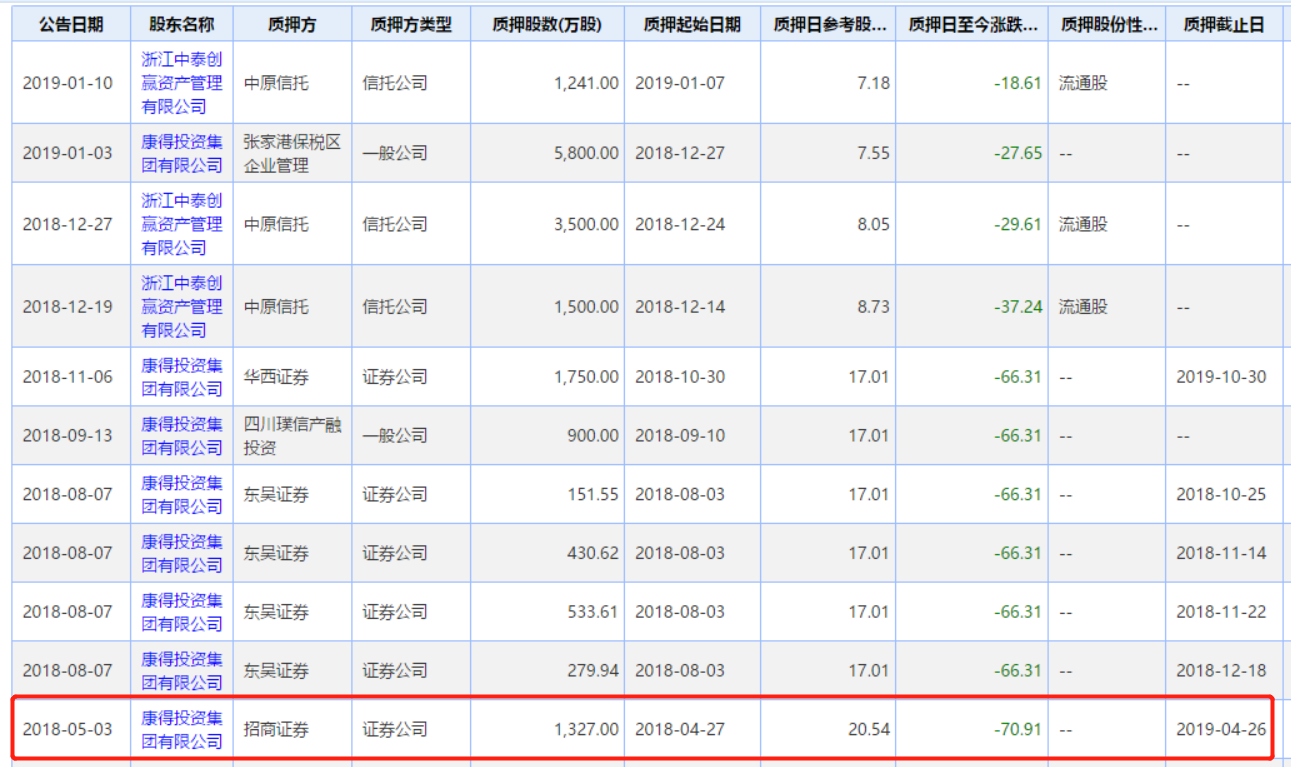The height and width of the screenshot is (767, 1291).
Task: Open 康得投资集团 link in the 430.62 row
Action: [x=182, y=553]
